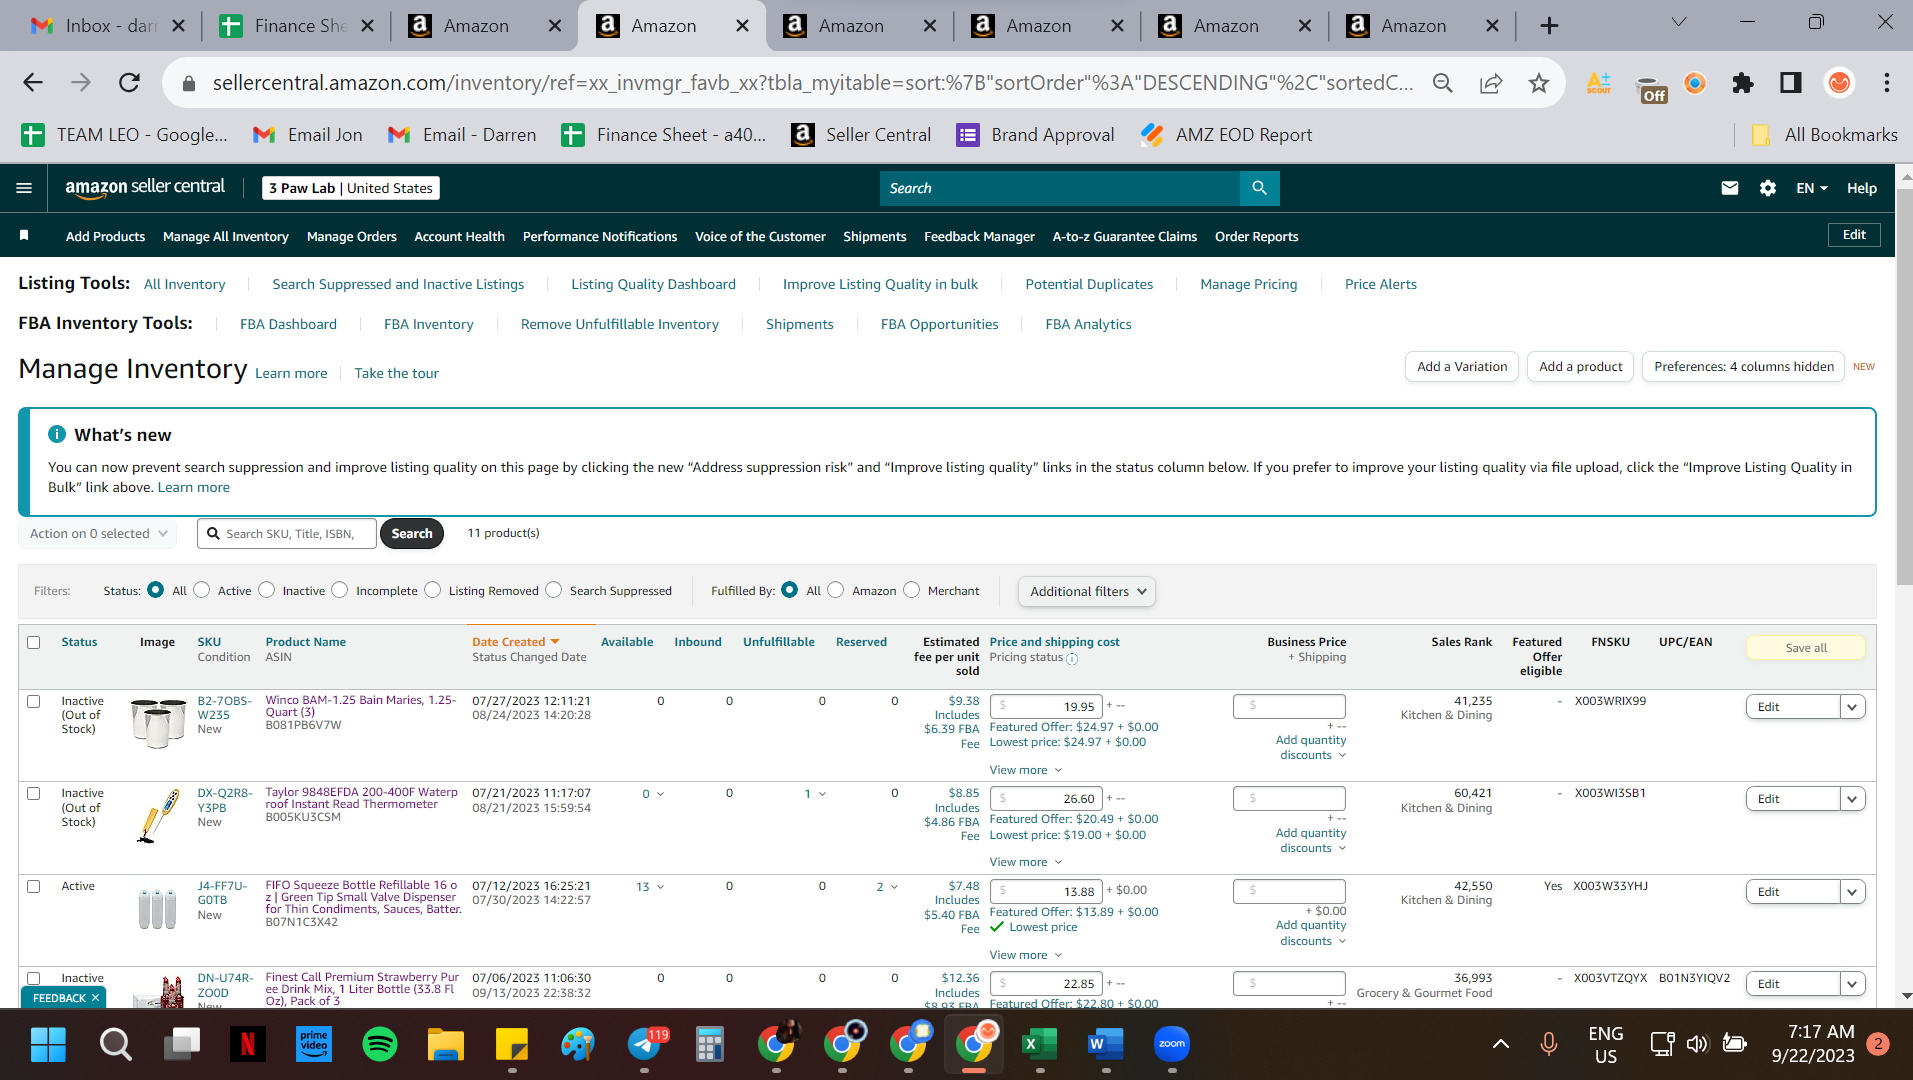Viewport: 1913px width, 1080px height.
Task: Switch to the Inbox Gmail browser tab
Action: (x=106, y=26)
